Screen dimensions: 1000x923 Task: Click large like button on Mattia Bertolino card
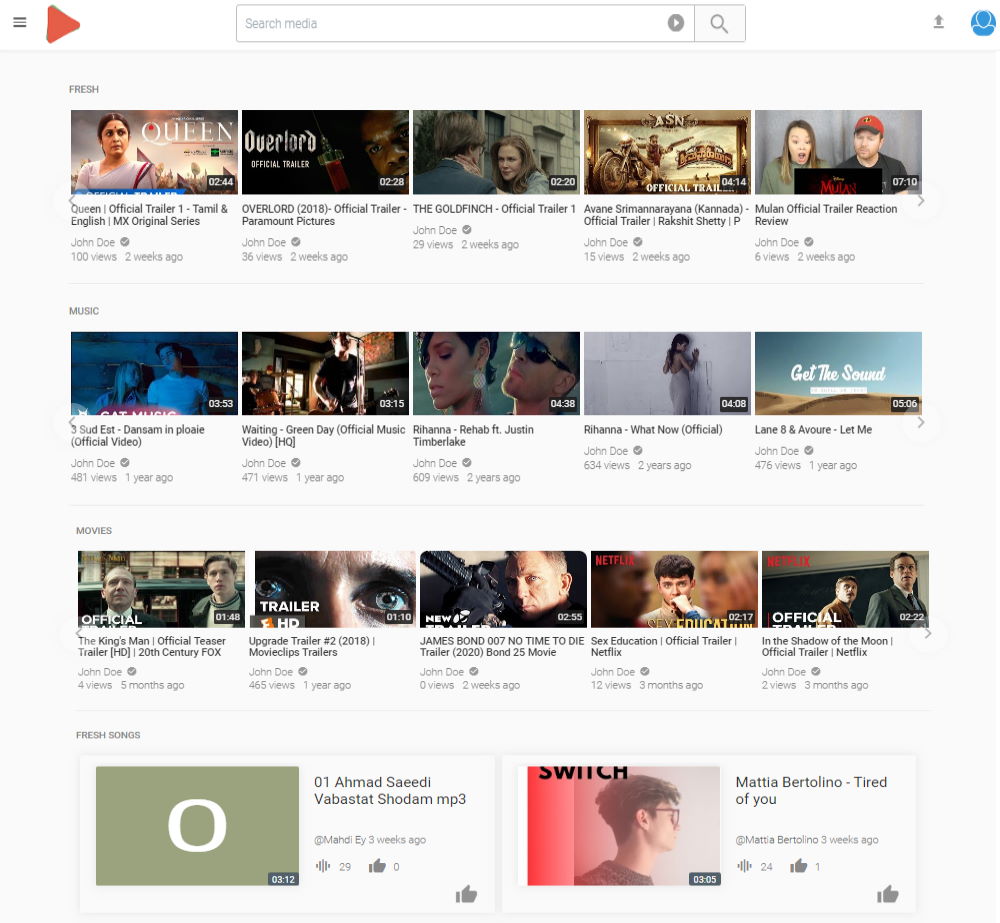click(x=888, y=894)
